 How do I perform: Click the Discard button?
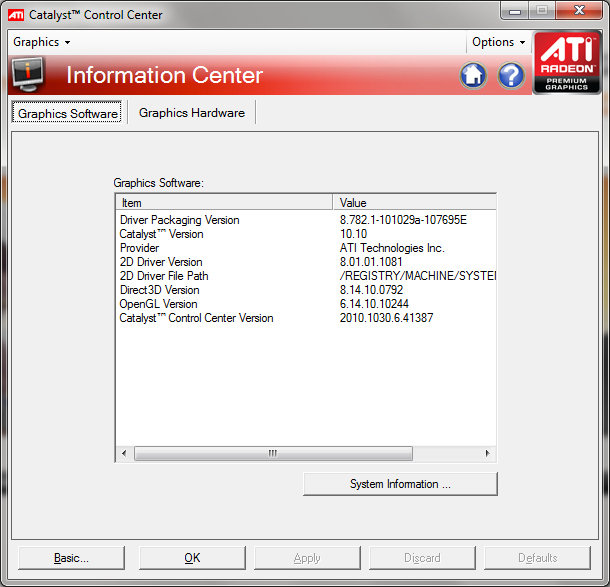[x=422, y=558]
